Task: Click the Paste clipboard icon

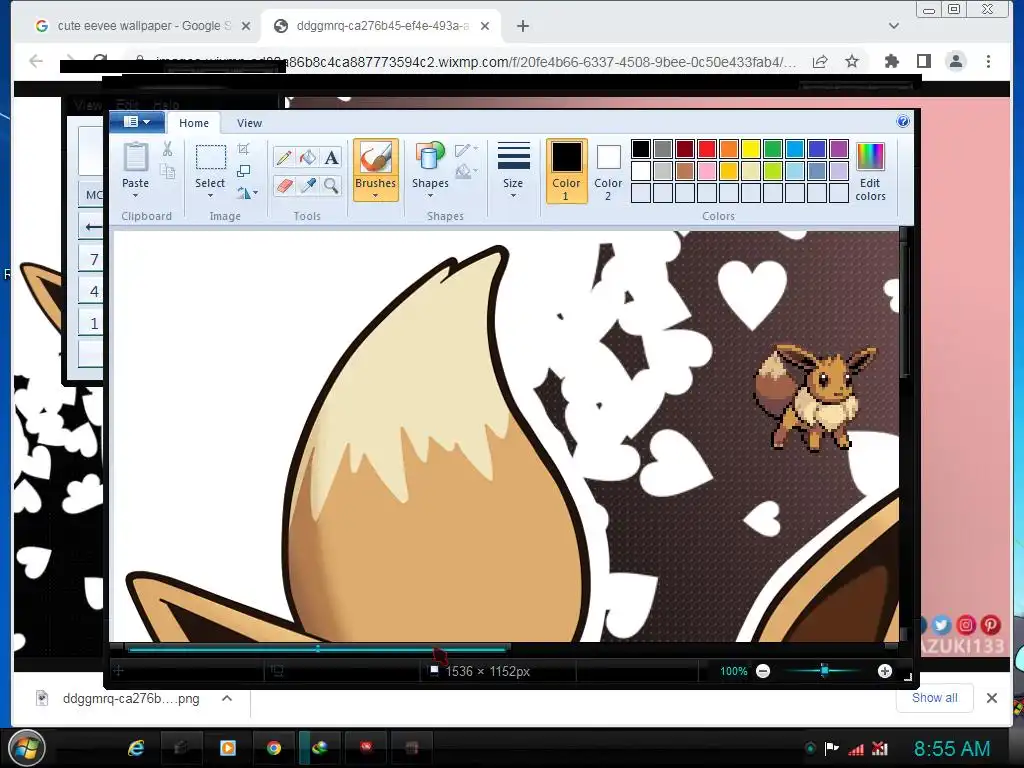Action: point(136,157)
